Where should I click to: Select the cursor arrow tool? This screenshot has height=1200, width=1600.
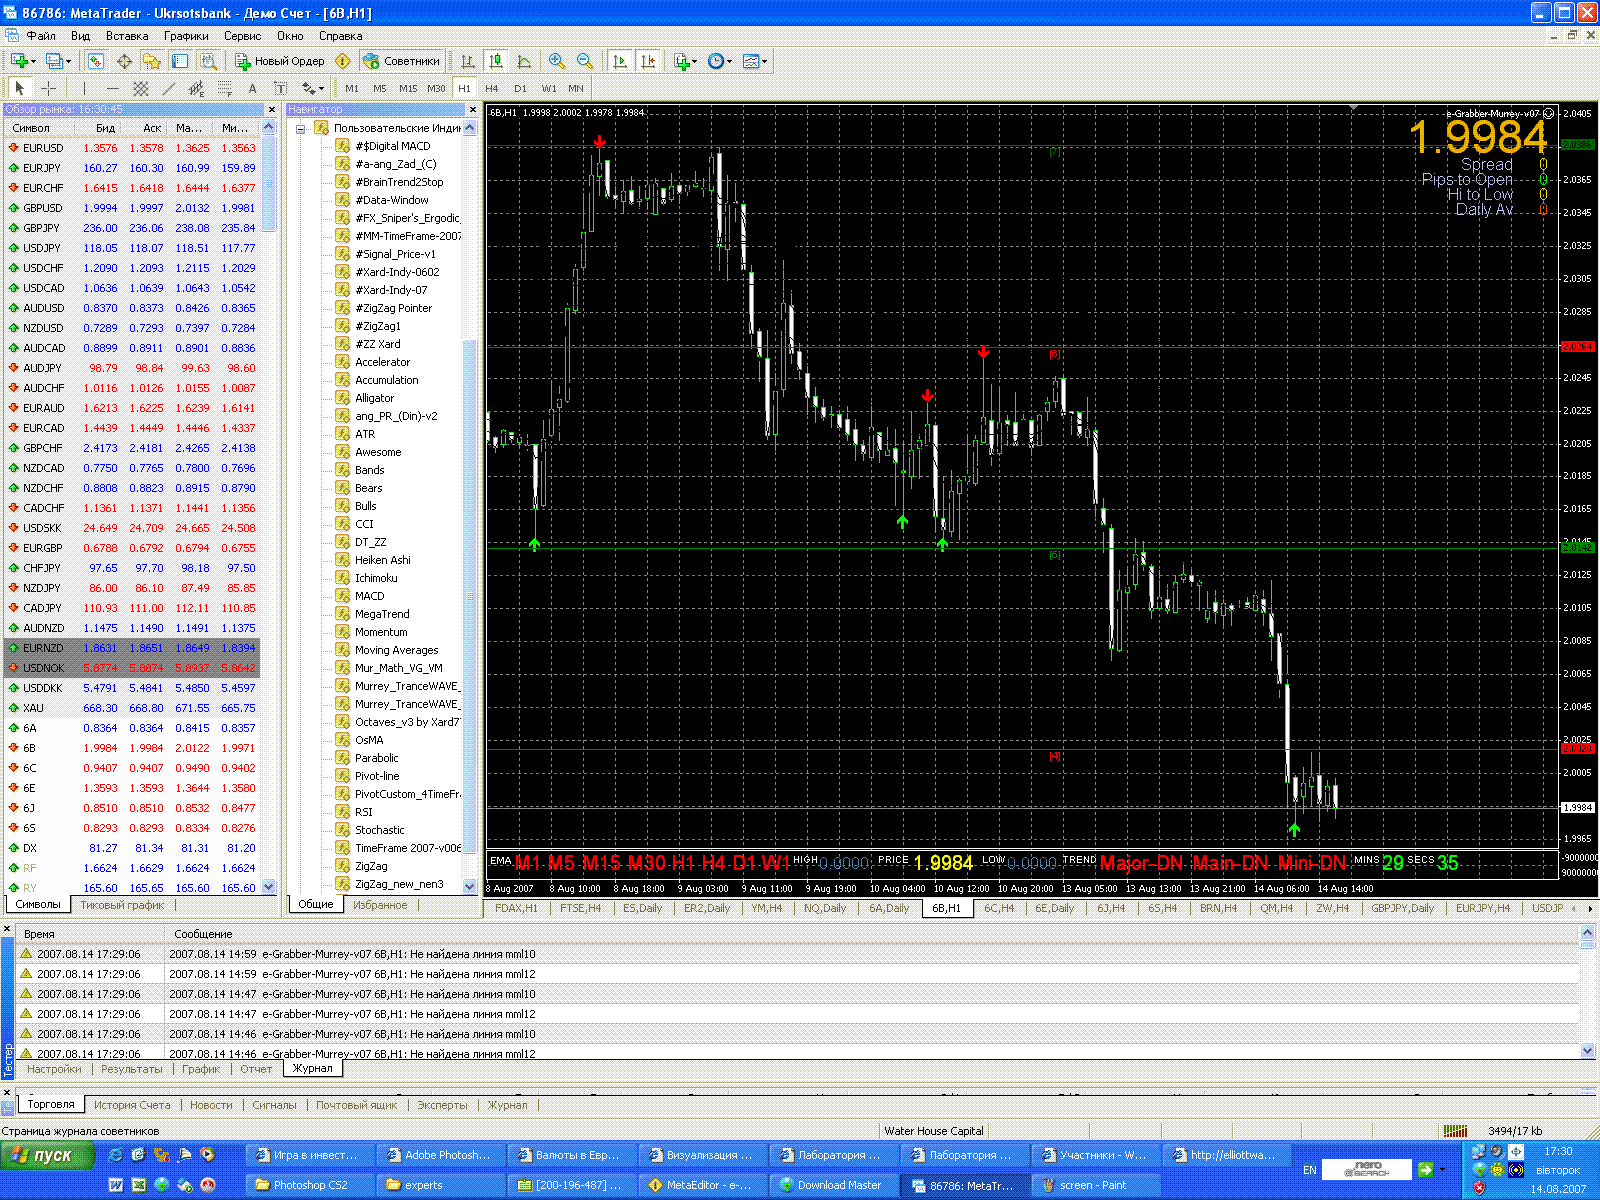(19, 88)
